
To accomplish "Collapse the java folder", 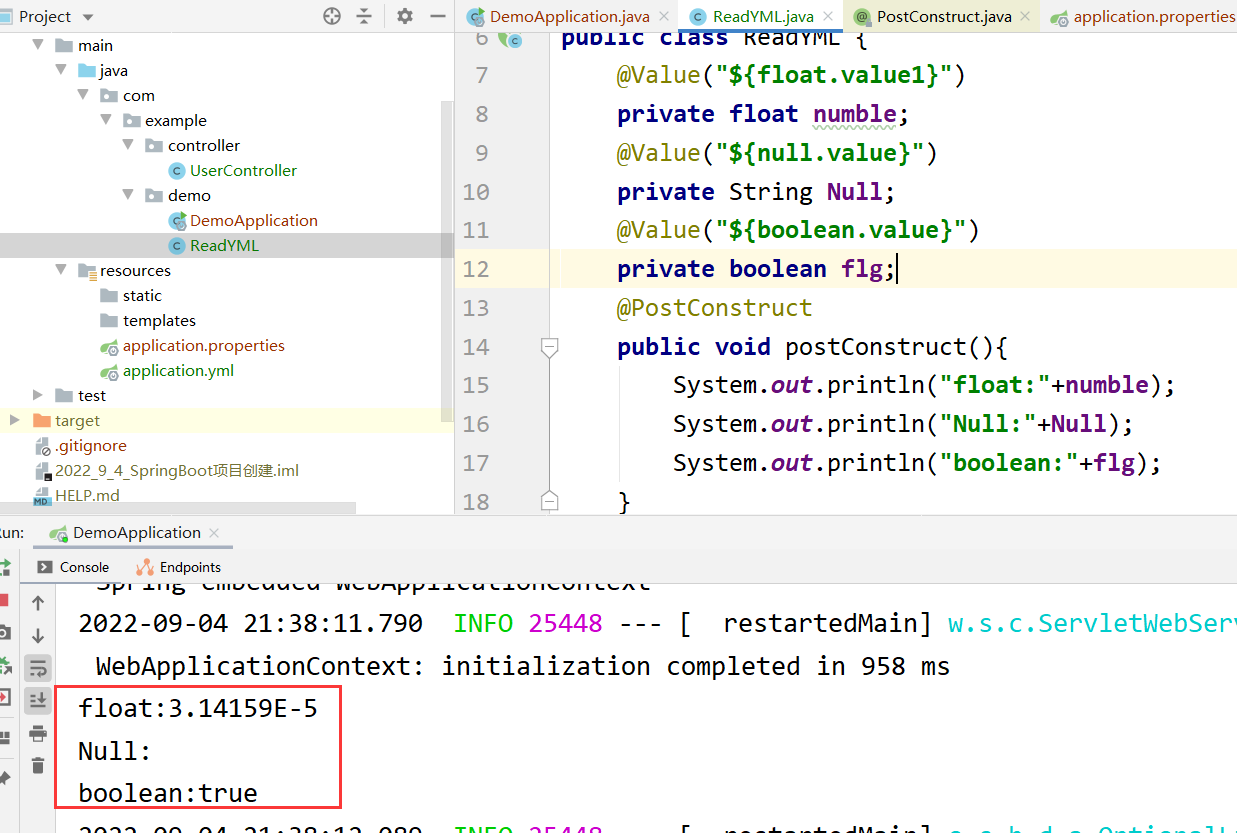I will pos(61,70).
